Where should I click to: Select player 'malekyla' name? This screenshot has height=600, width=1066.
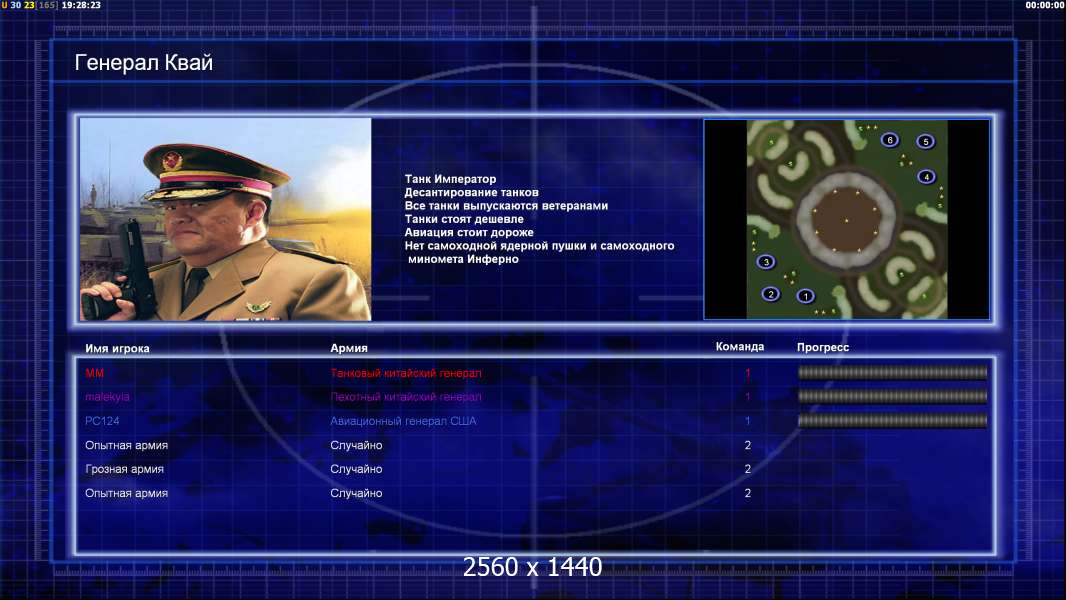(x=107, y=397)
